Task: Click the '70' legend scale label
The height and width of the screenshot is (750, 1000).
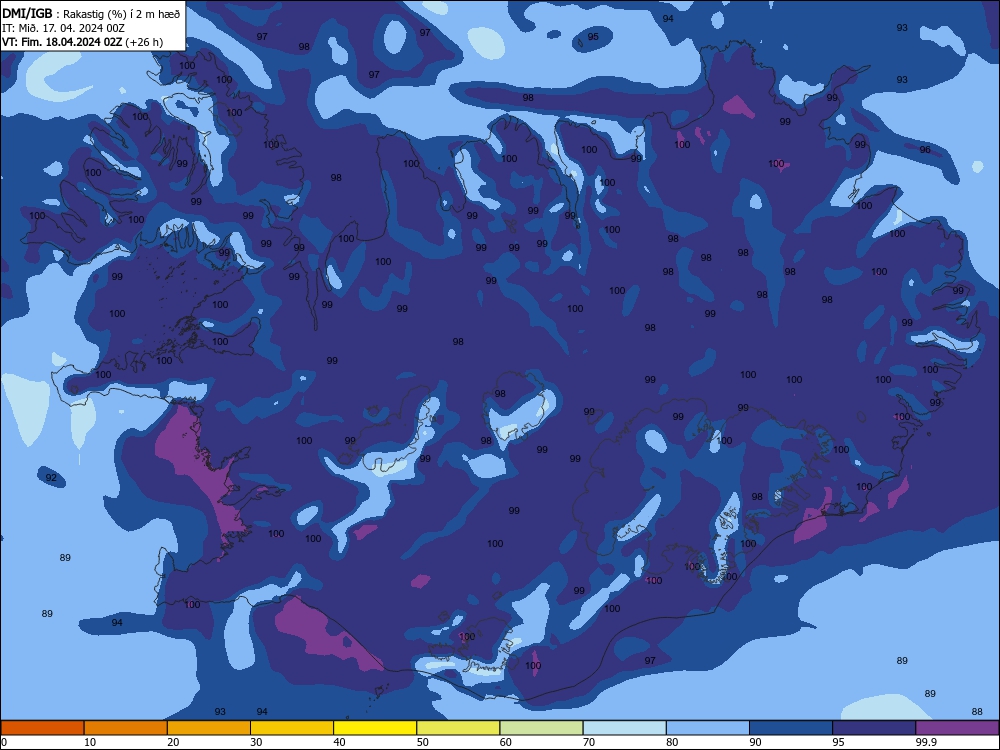Action: [x=589, y=742]
